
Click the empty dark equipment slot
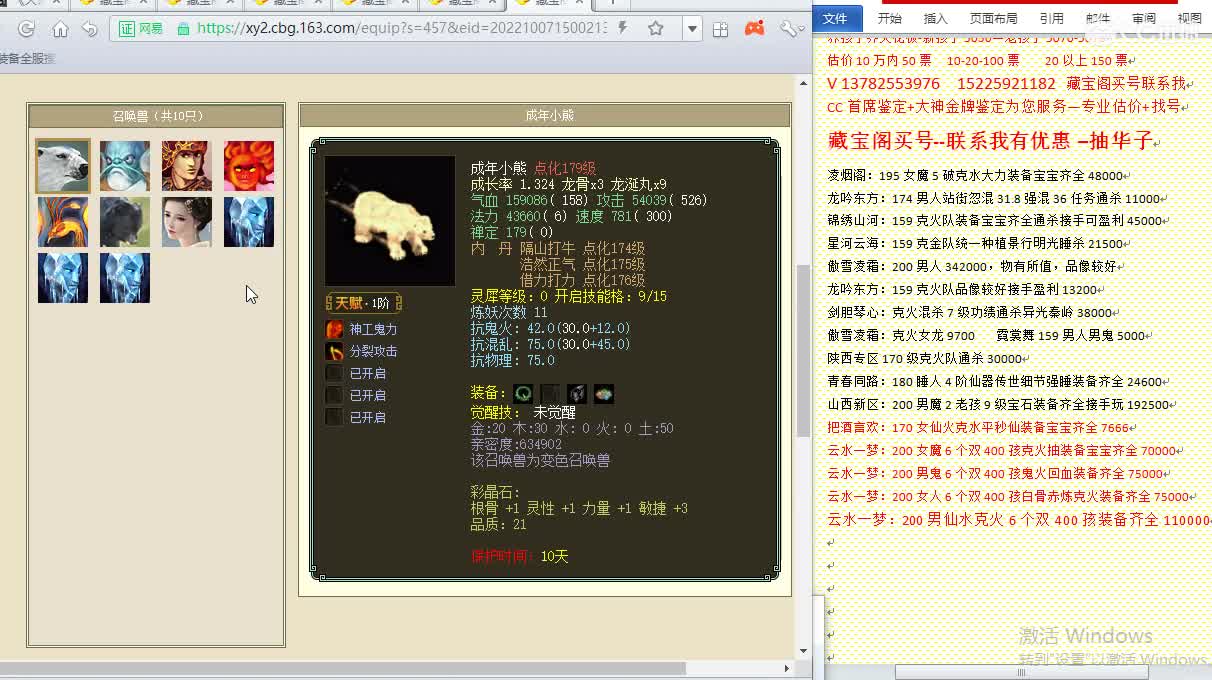550,394
